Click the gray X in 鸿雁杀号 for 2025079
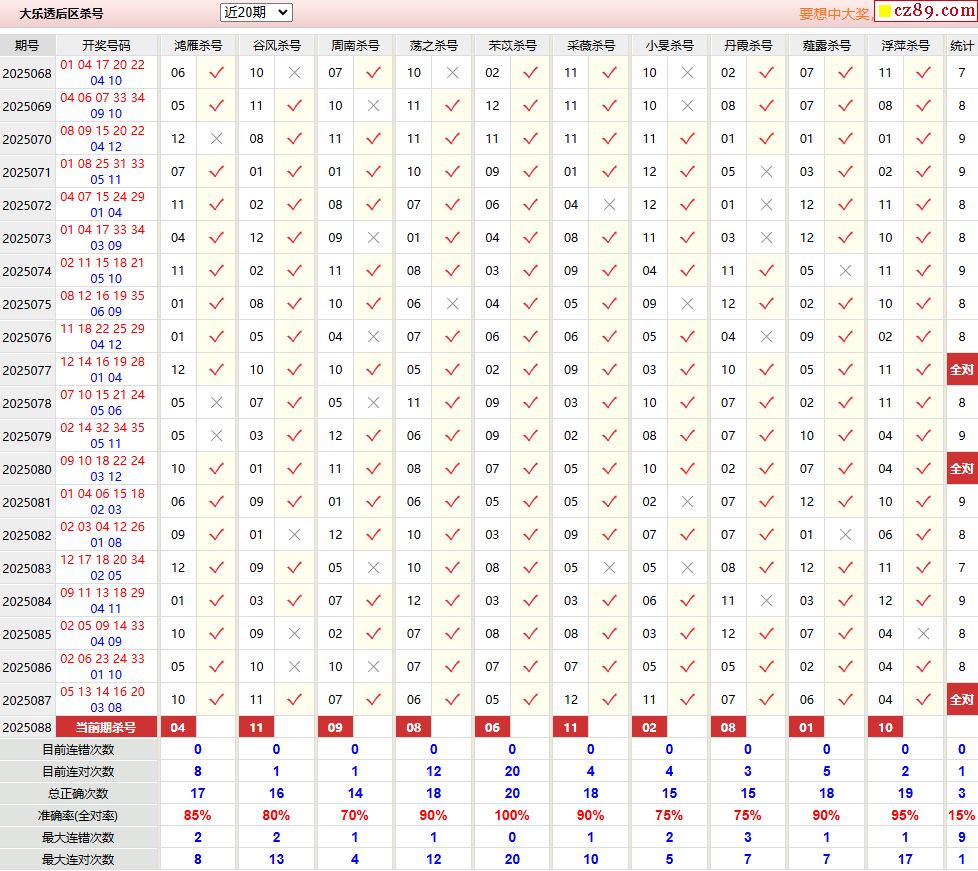 (216, 436)
